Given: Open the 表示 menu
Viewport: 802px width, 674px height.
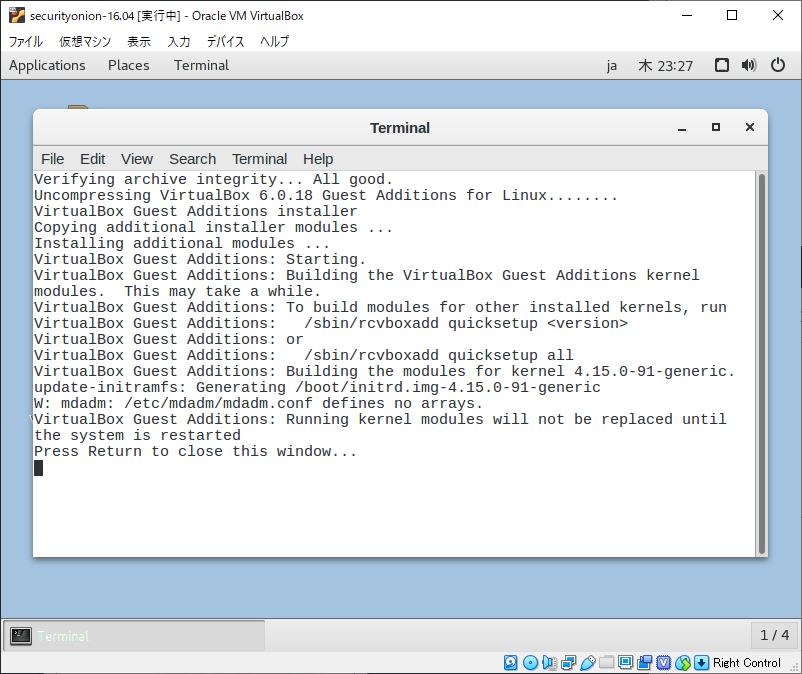Looking at the screenshot, I should click(x=139, y=41).
